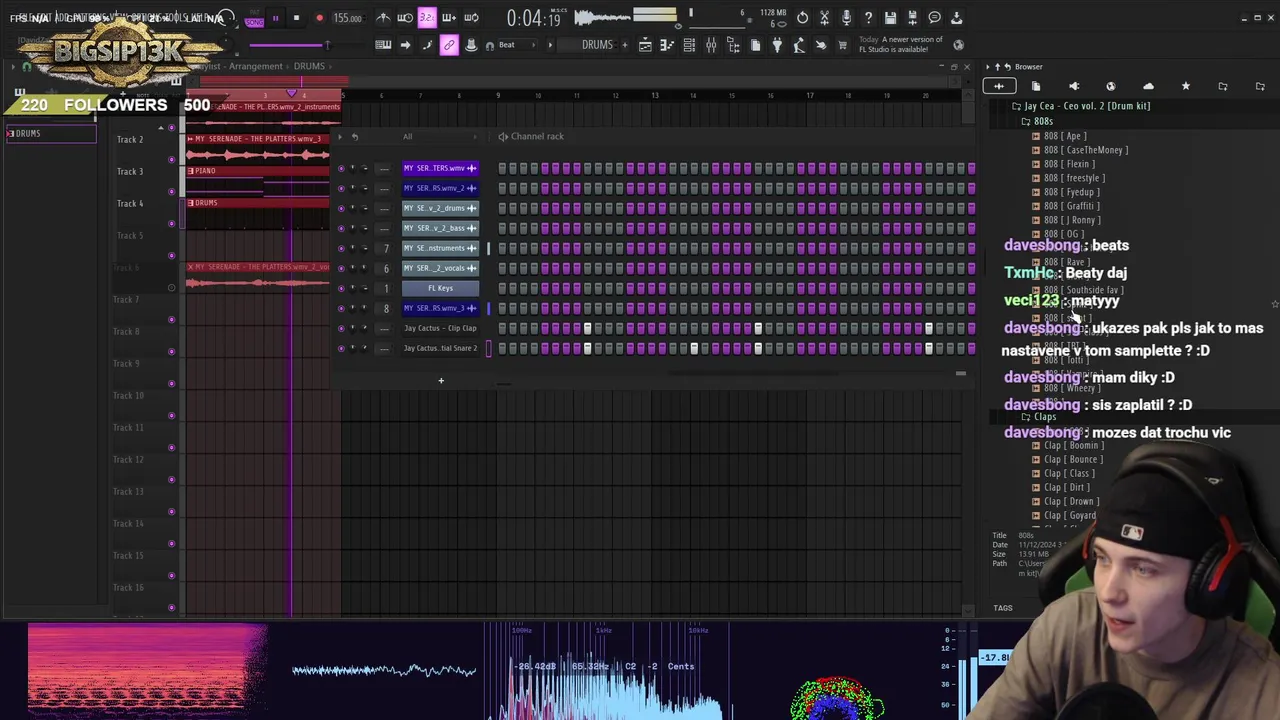
Task: Add a new channel with the plus
Action: (x=440, y=380)
